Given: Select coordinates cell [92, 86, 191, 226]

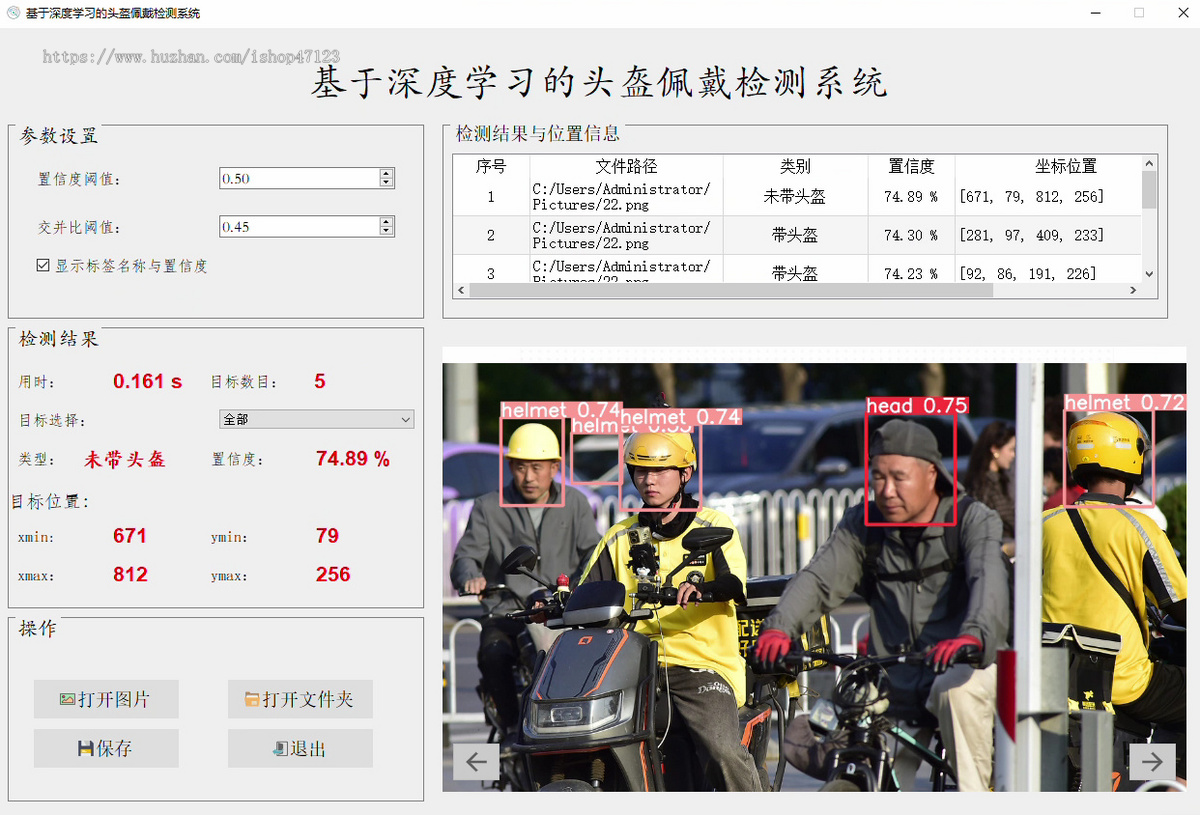Looking at the screenshot, I should point(1048,270).
